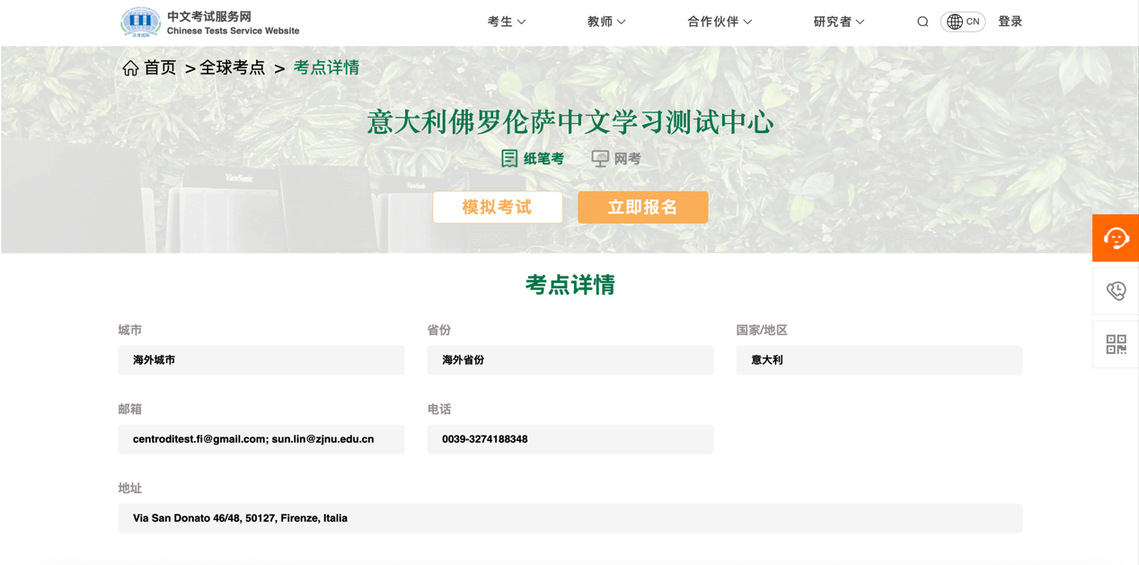Select the 纸笔考 paper test icon

[x=510, y=158]
